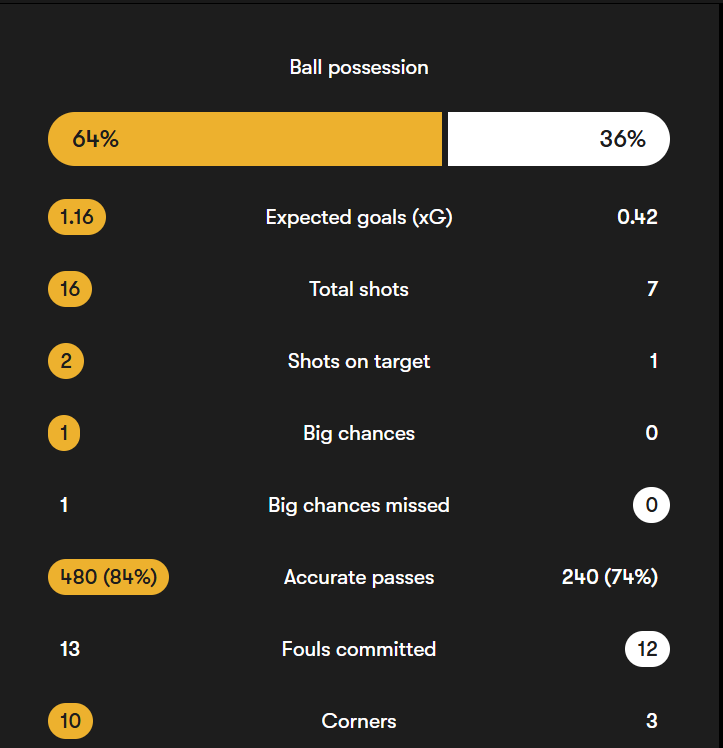723x748 pixels.
Task: Select the Big chances missed label
Action: [x=359, y=505]
